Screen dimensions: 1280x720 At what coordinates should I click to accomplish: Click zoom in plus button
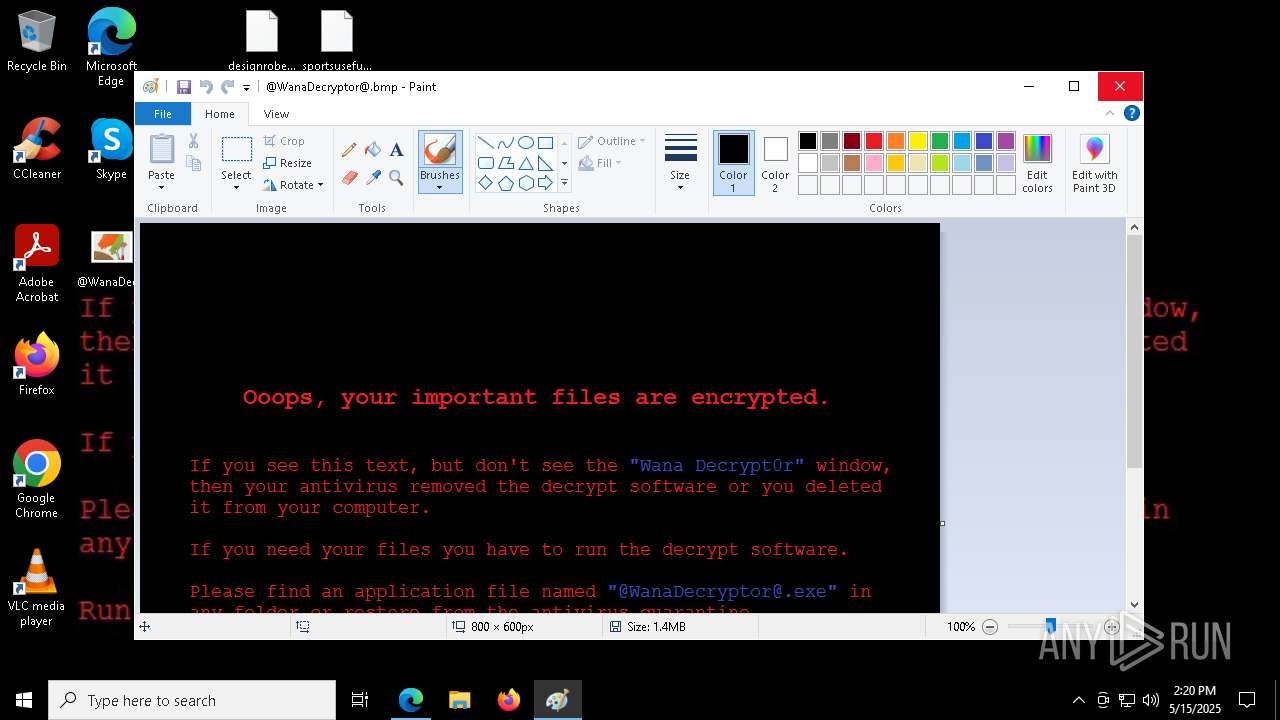(1111, 627)
